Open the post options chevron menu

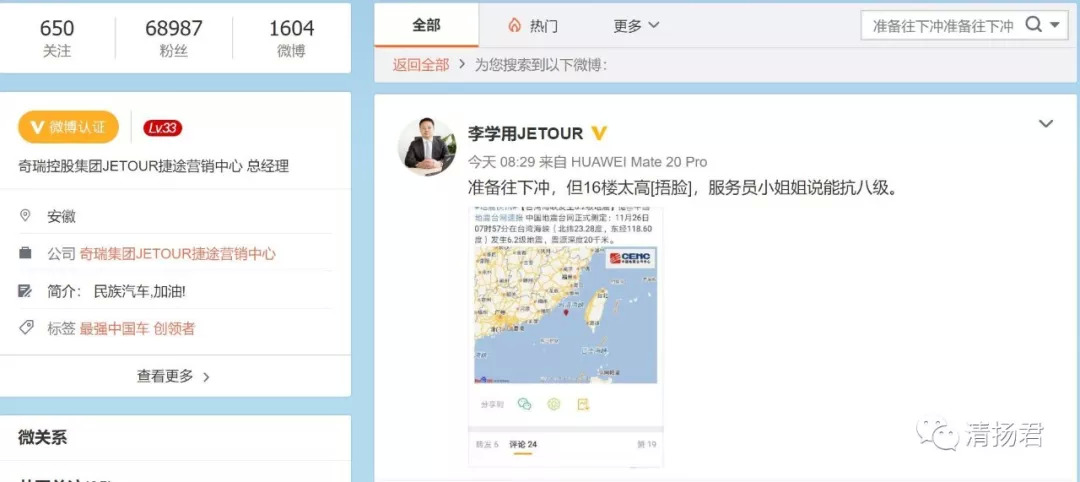1045,124
